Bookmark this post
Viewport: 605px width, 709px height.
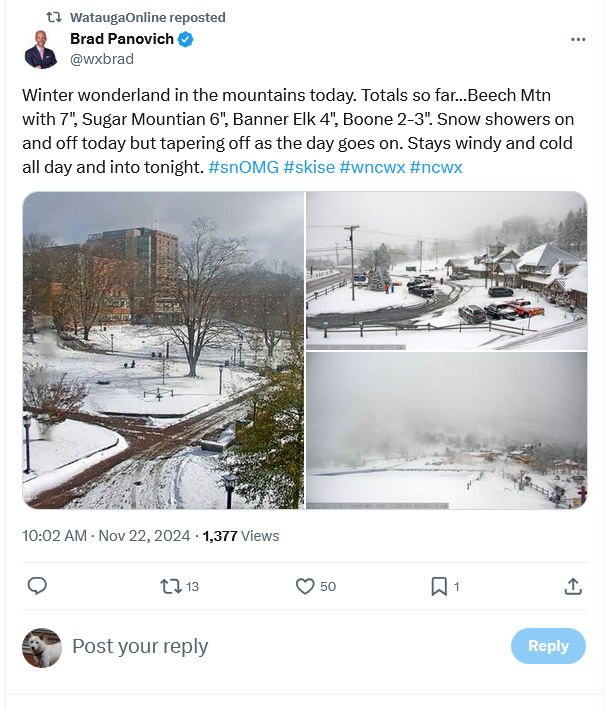point(438,586)
